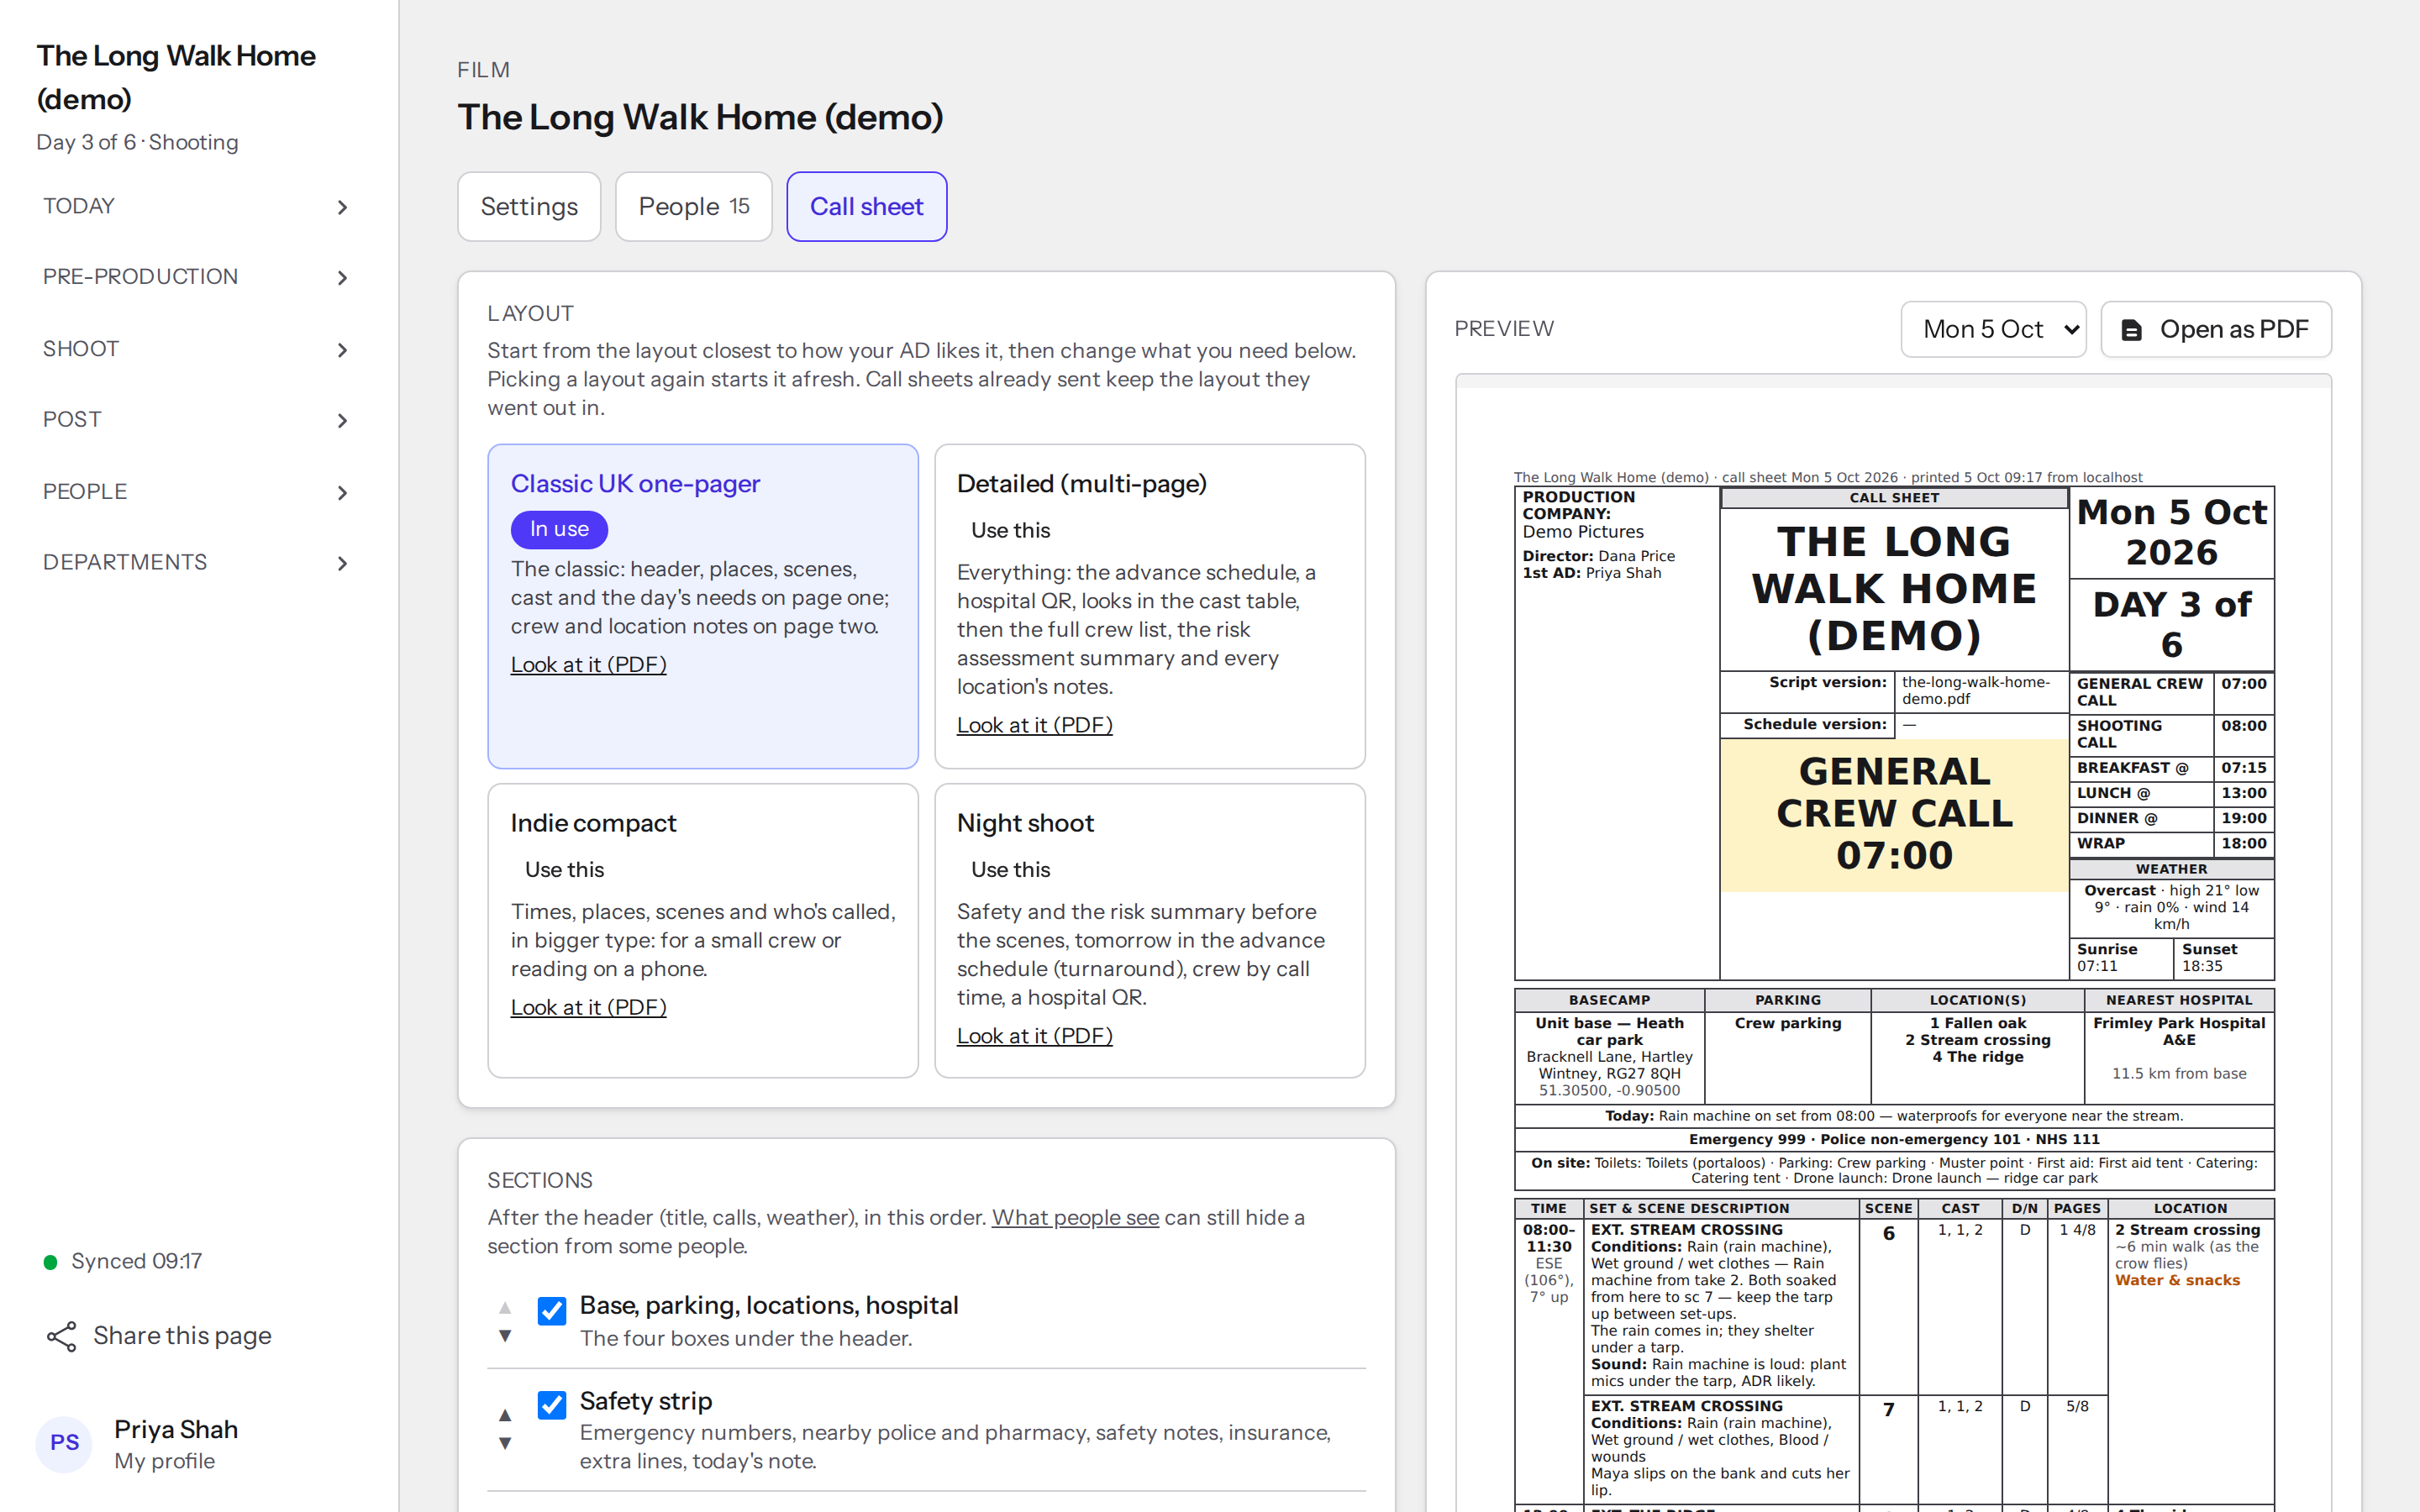Expand the SHOOT sidebar section
This screenshot has height=1512, width=2420.
[x=197, y=349]
